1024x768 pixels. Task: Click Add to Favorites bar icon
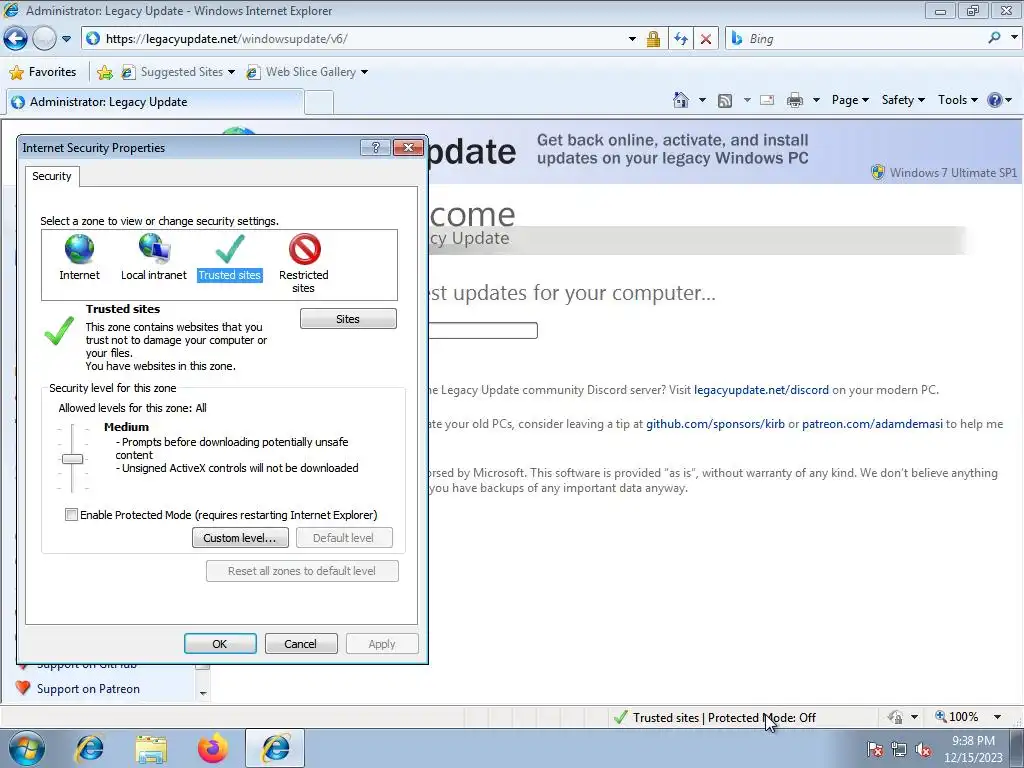tap(104, 72)
